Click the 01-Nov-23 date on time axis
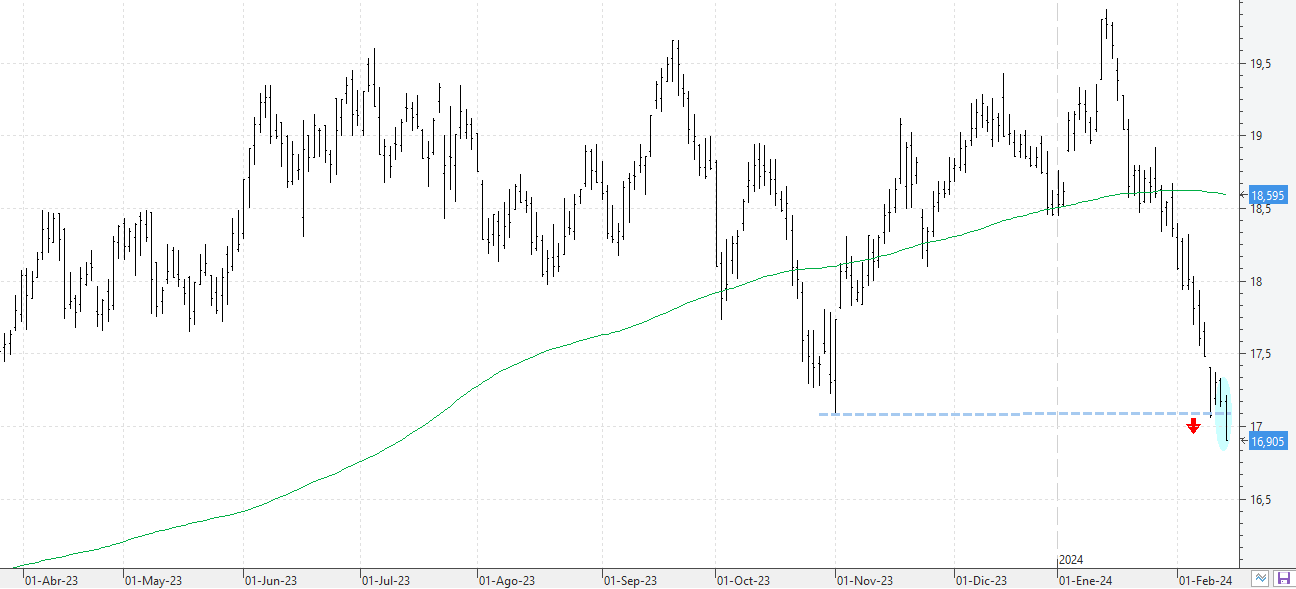The height and width of the screenshot is (589, 1296). pos(864,580)
